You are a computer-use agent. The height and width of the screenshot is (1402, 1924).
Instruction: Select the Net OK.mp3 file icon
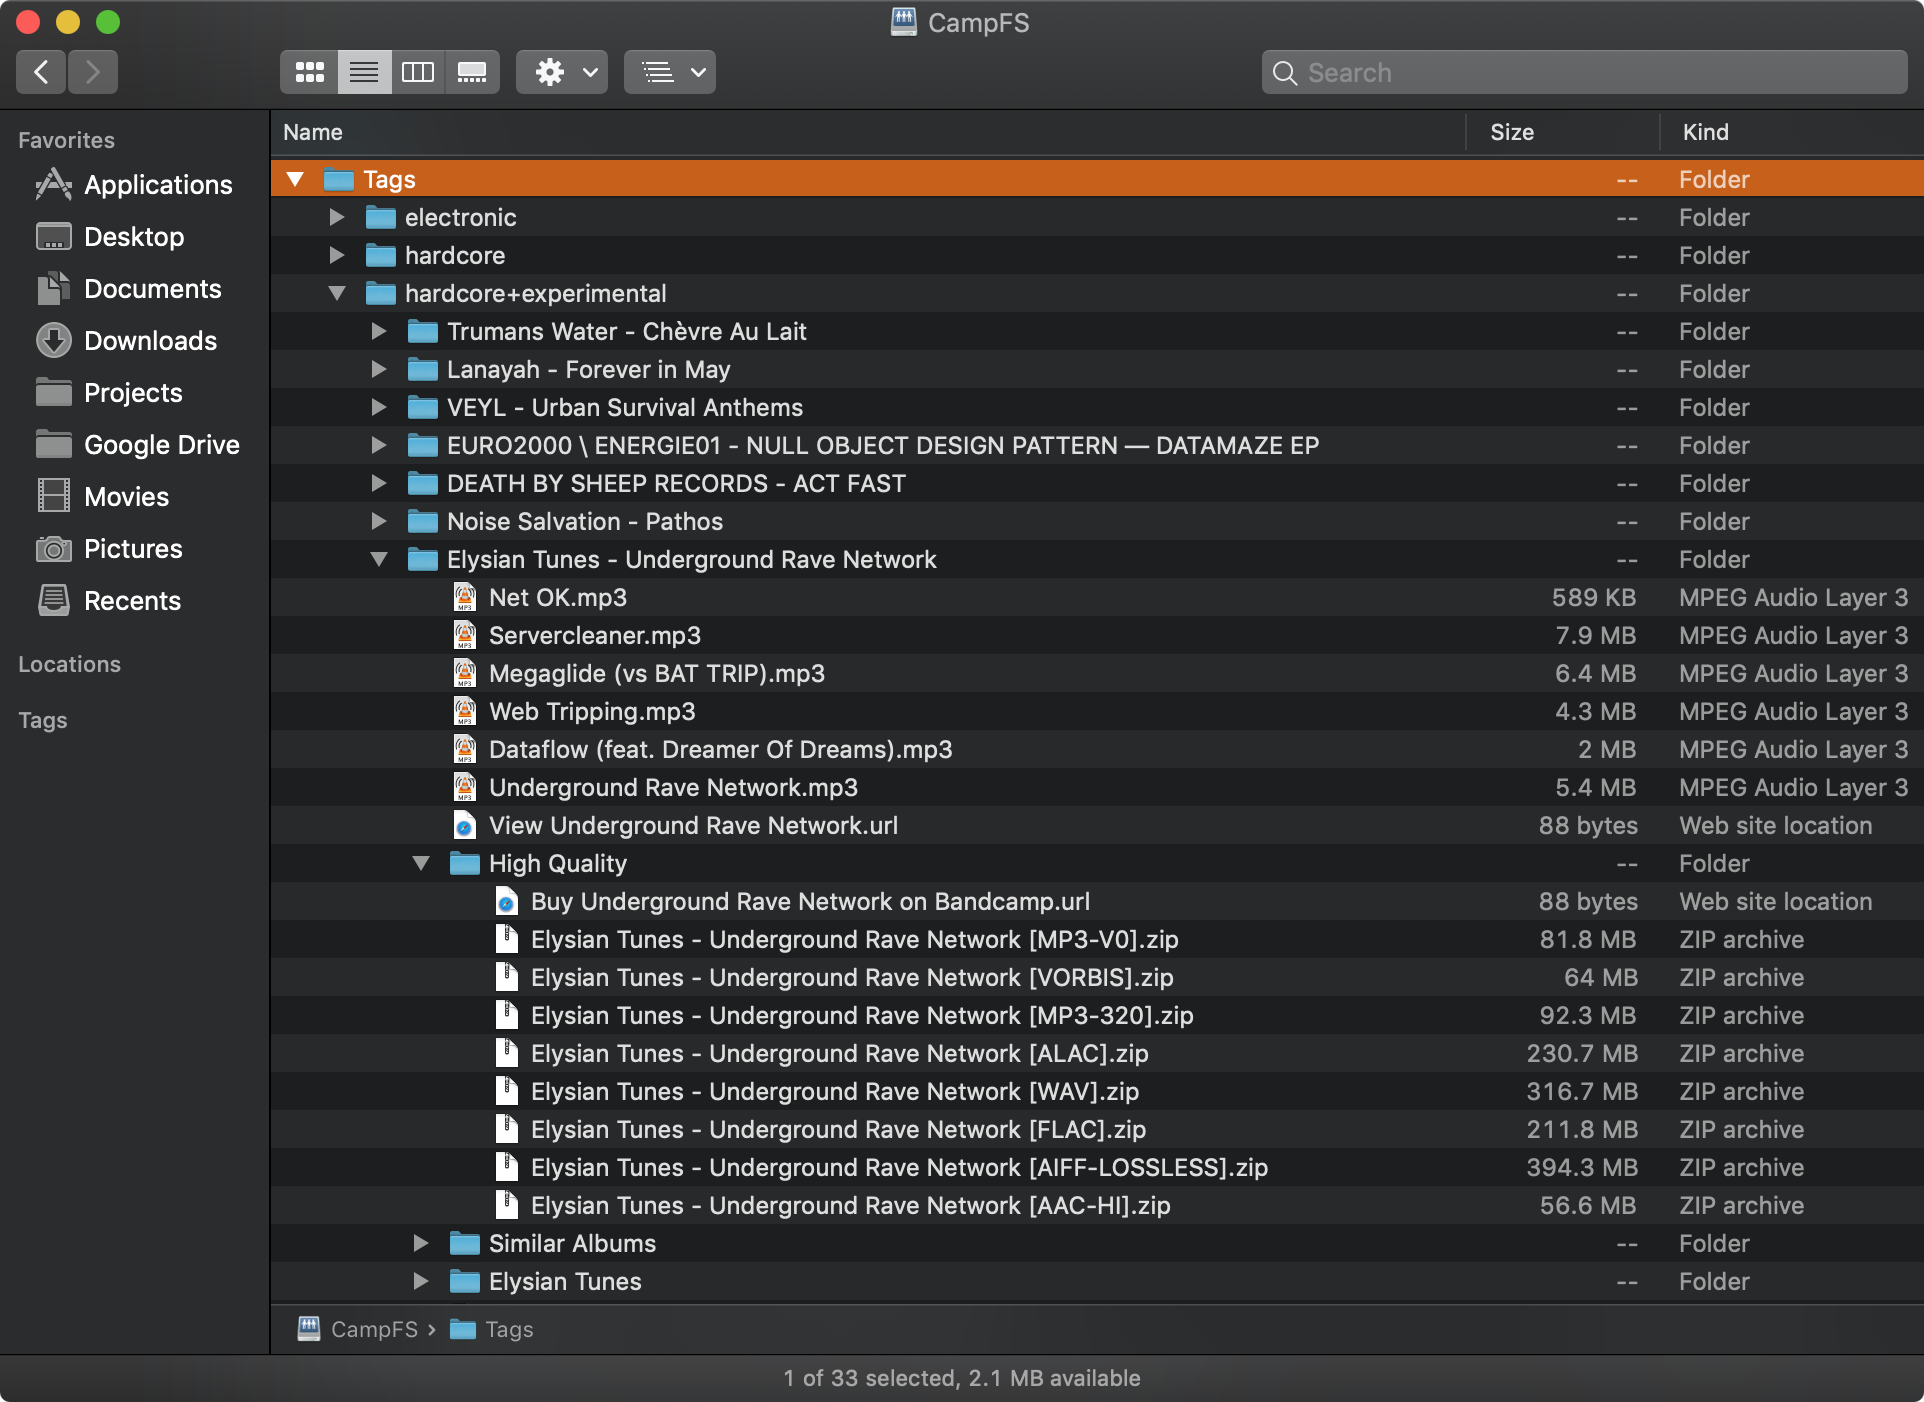coord(465,598)
